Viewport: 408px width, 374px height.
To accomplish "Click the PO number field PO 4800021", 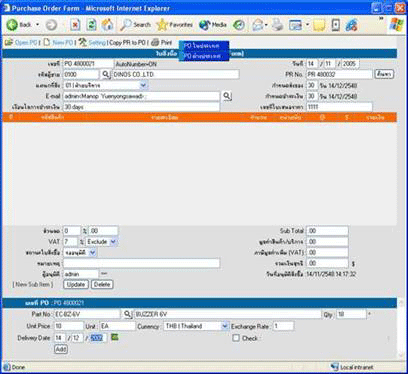I will click(x=88, y=64).
